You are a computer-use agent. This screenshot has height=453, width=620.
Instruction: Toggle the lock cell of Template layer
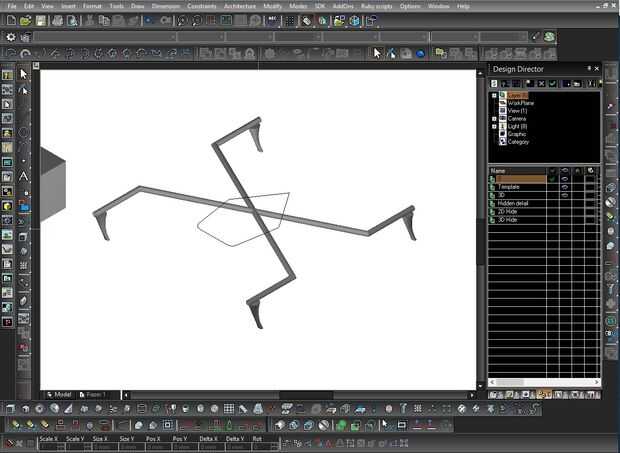tap(578, 187)
